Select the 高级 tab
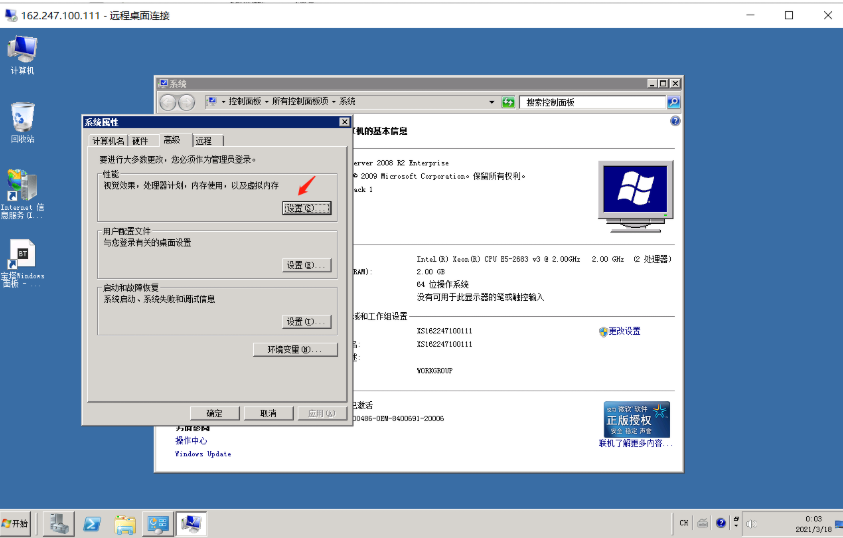The width and height of the screenshot is (843, 538). (x=174, y=140)
